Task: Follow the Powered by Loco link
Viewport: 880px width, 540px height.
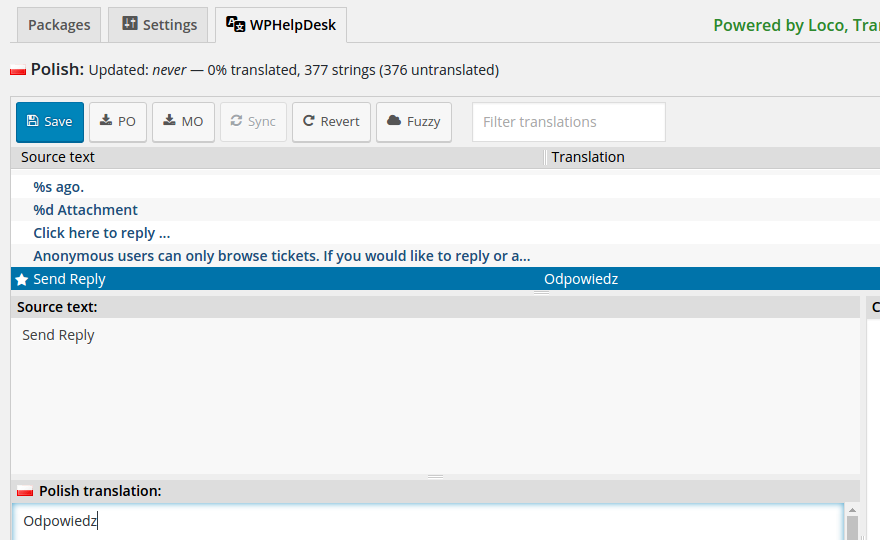Action: (x=796, y=25)
